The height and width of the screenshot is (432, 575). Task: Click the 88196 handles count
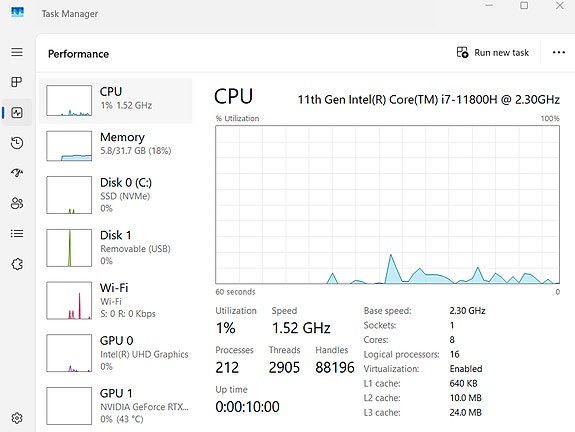tap(335, 367)
